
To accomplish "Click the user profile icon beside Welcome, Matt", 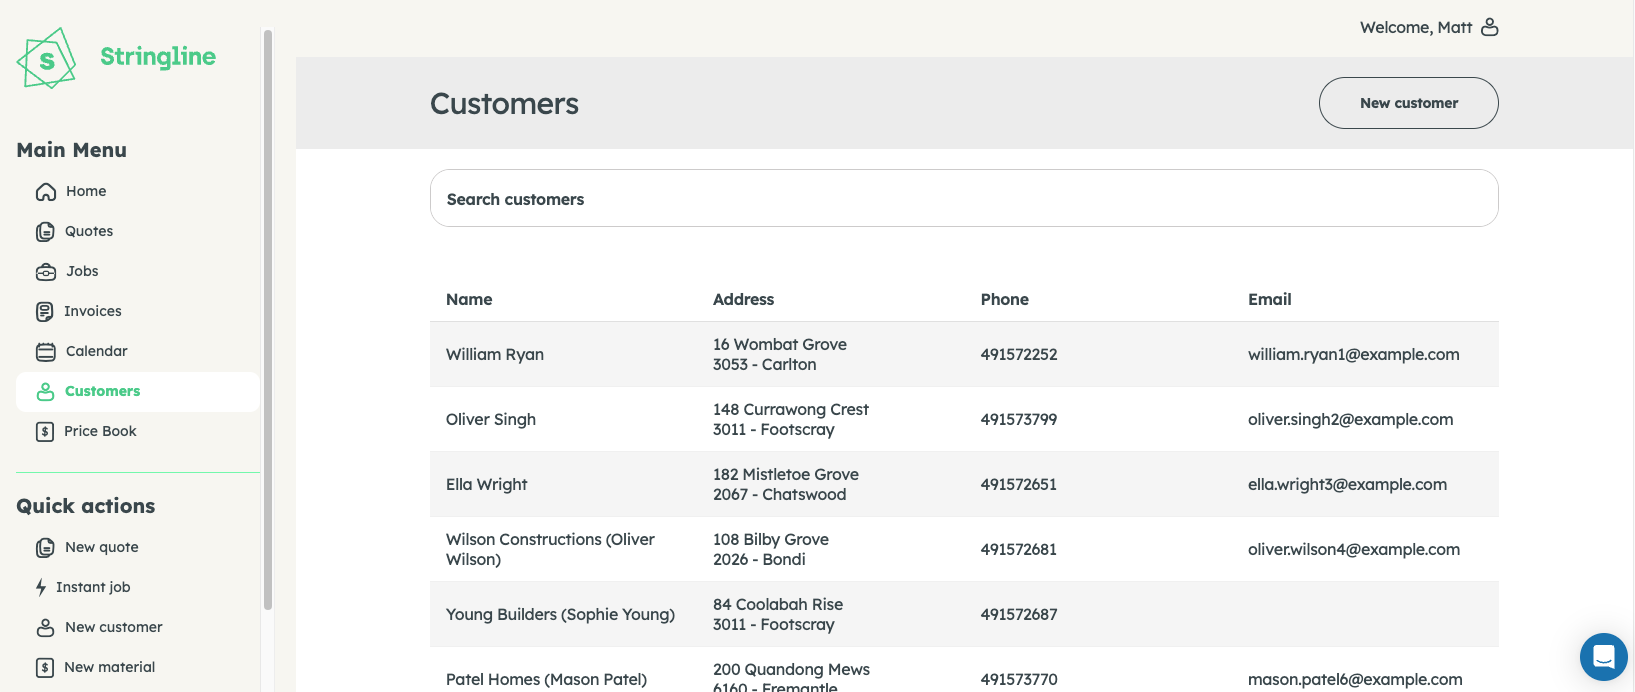I will [x=1490, y=27].
